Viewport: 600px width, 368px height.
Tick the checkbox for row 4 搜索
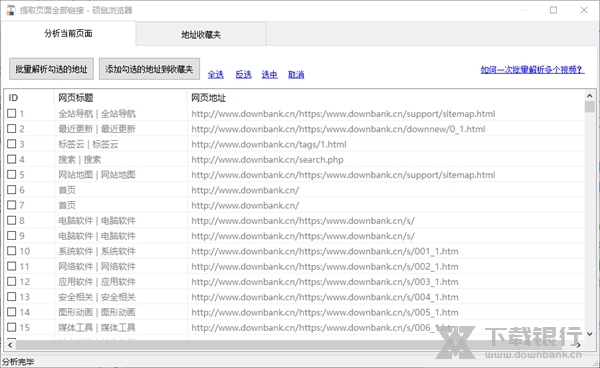(12, 159)
